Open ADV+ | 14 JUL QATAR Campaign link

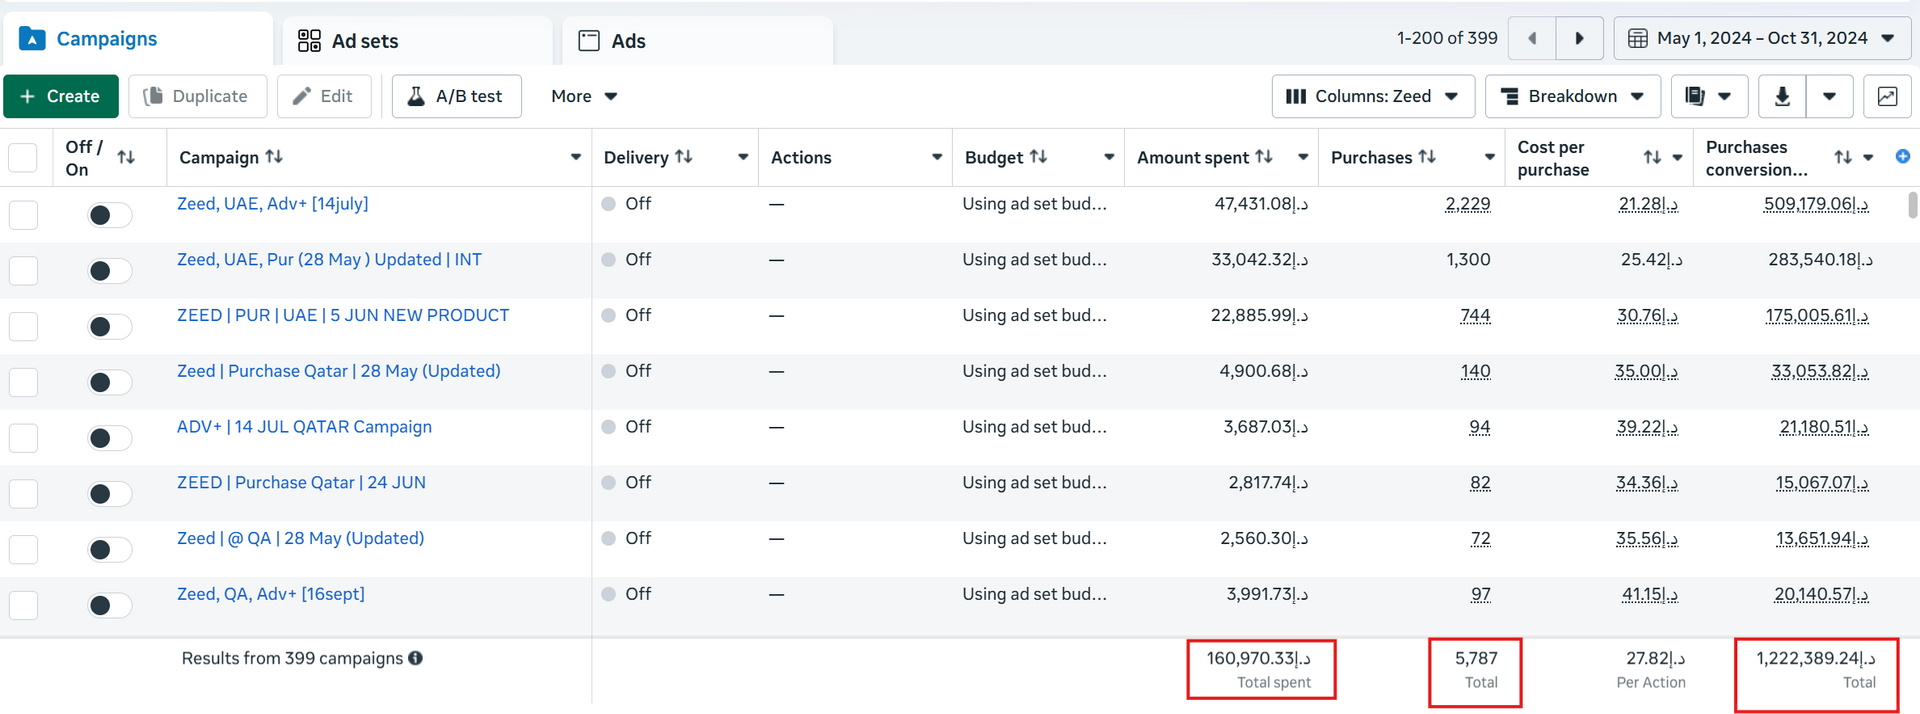(x=304, y=426)
